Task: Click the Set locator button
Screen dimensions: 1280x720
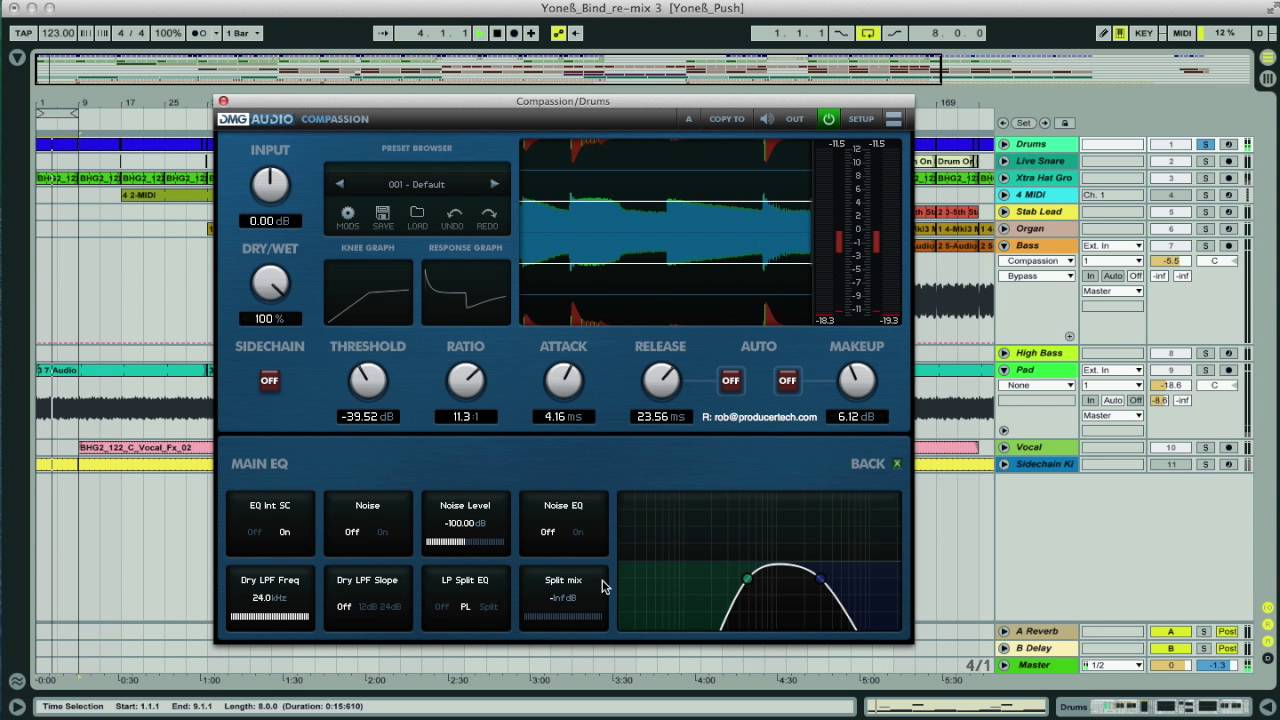Action: pyautogui.click(x=1023, y=123)
